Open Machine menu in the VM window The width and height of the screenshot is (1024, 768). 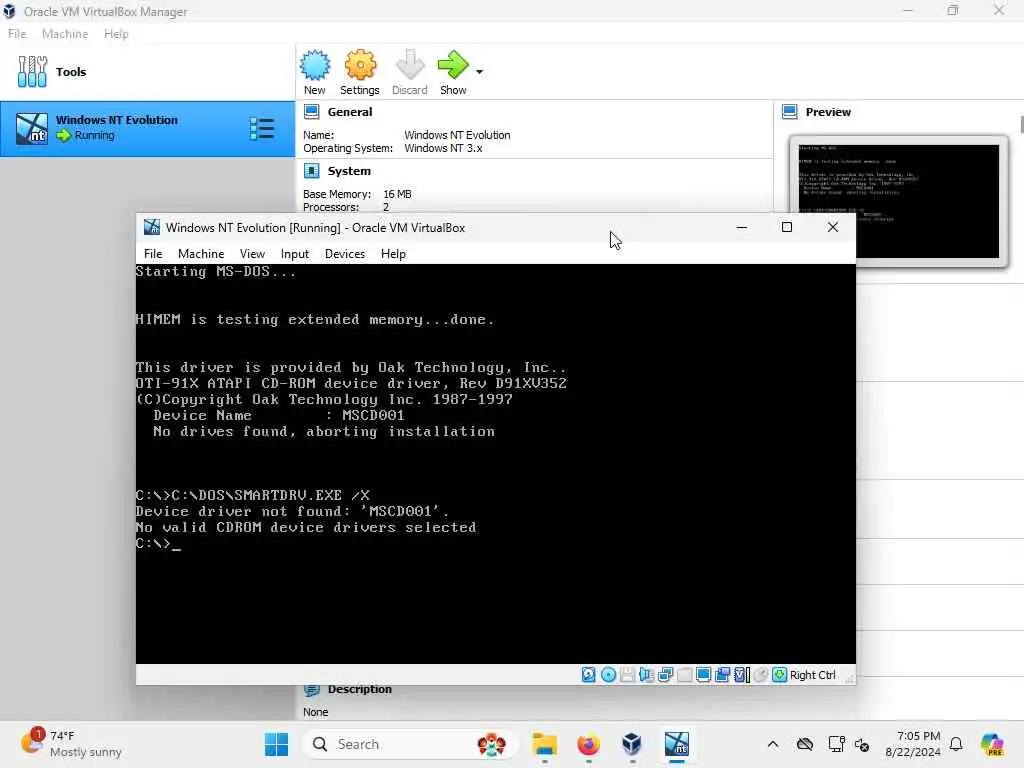click(201, 254)
